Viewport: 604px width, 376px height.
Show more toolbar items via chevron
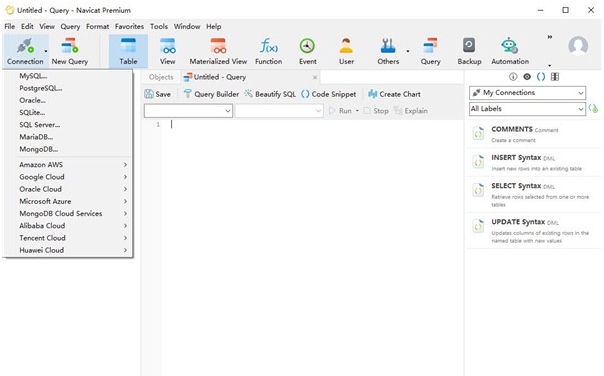click(x=550, y=37)
